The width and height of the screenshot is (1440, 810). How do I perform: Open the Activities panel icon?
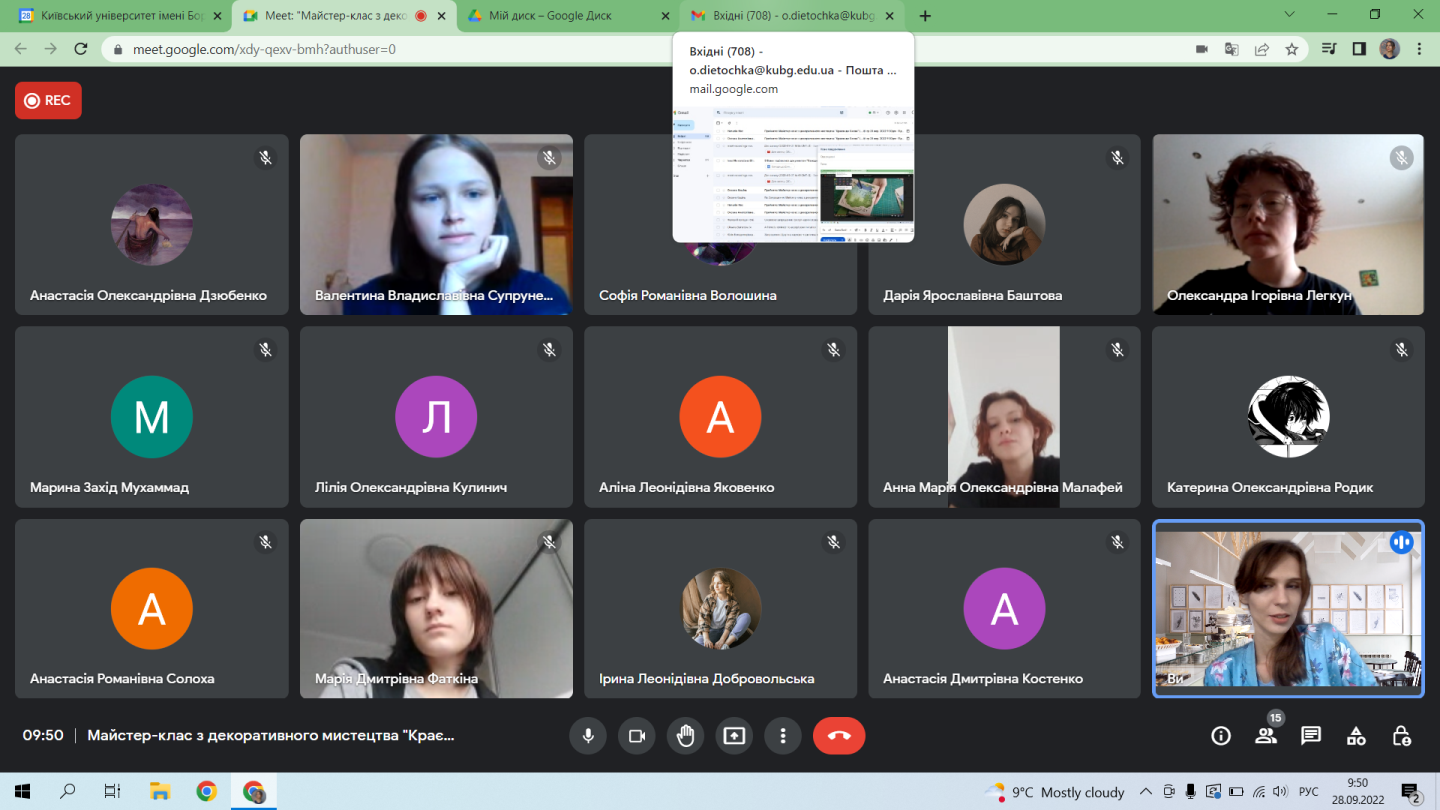[x=1356, y=736]
